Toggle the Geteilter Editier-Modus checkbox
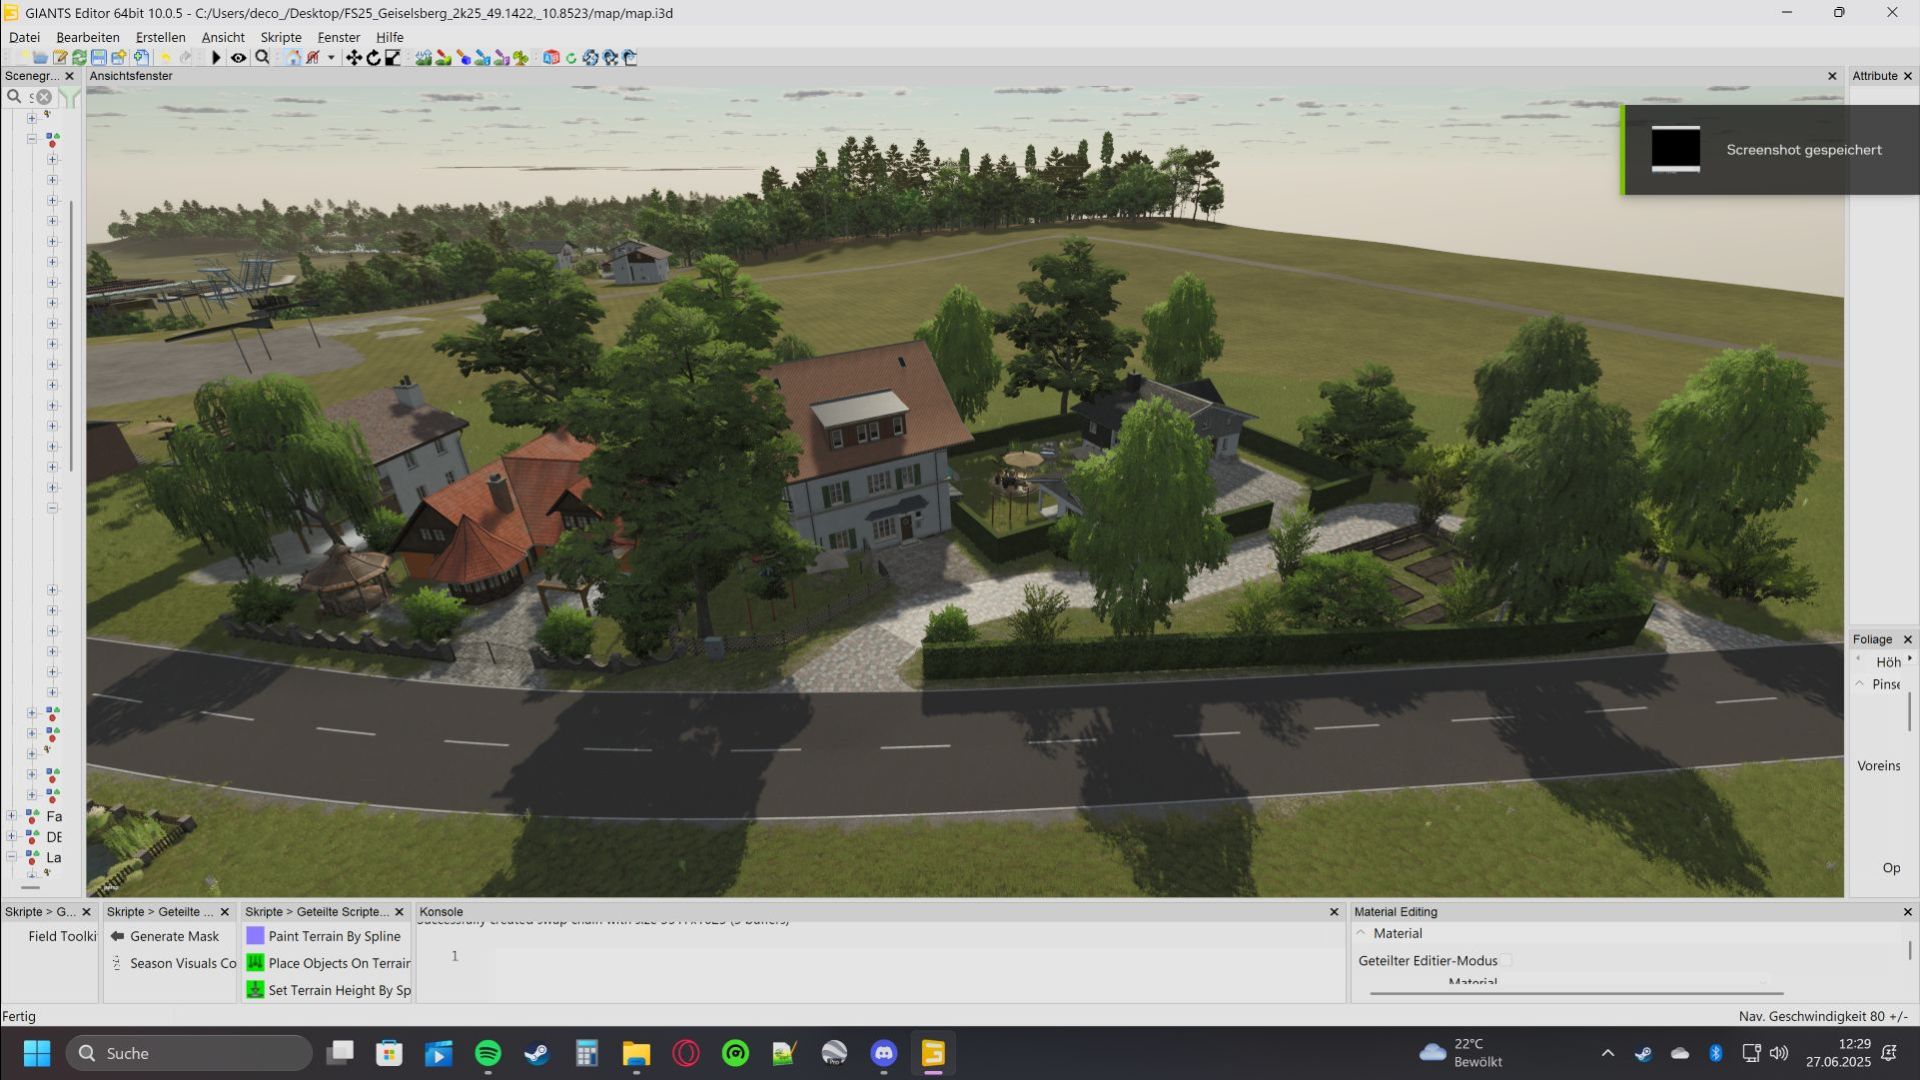The height and width of the screenshot is (1080, 1920). pos(1506,960)
